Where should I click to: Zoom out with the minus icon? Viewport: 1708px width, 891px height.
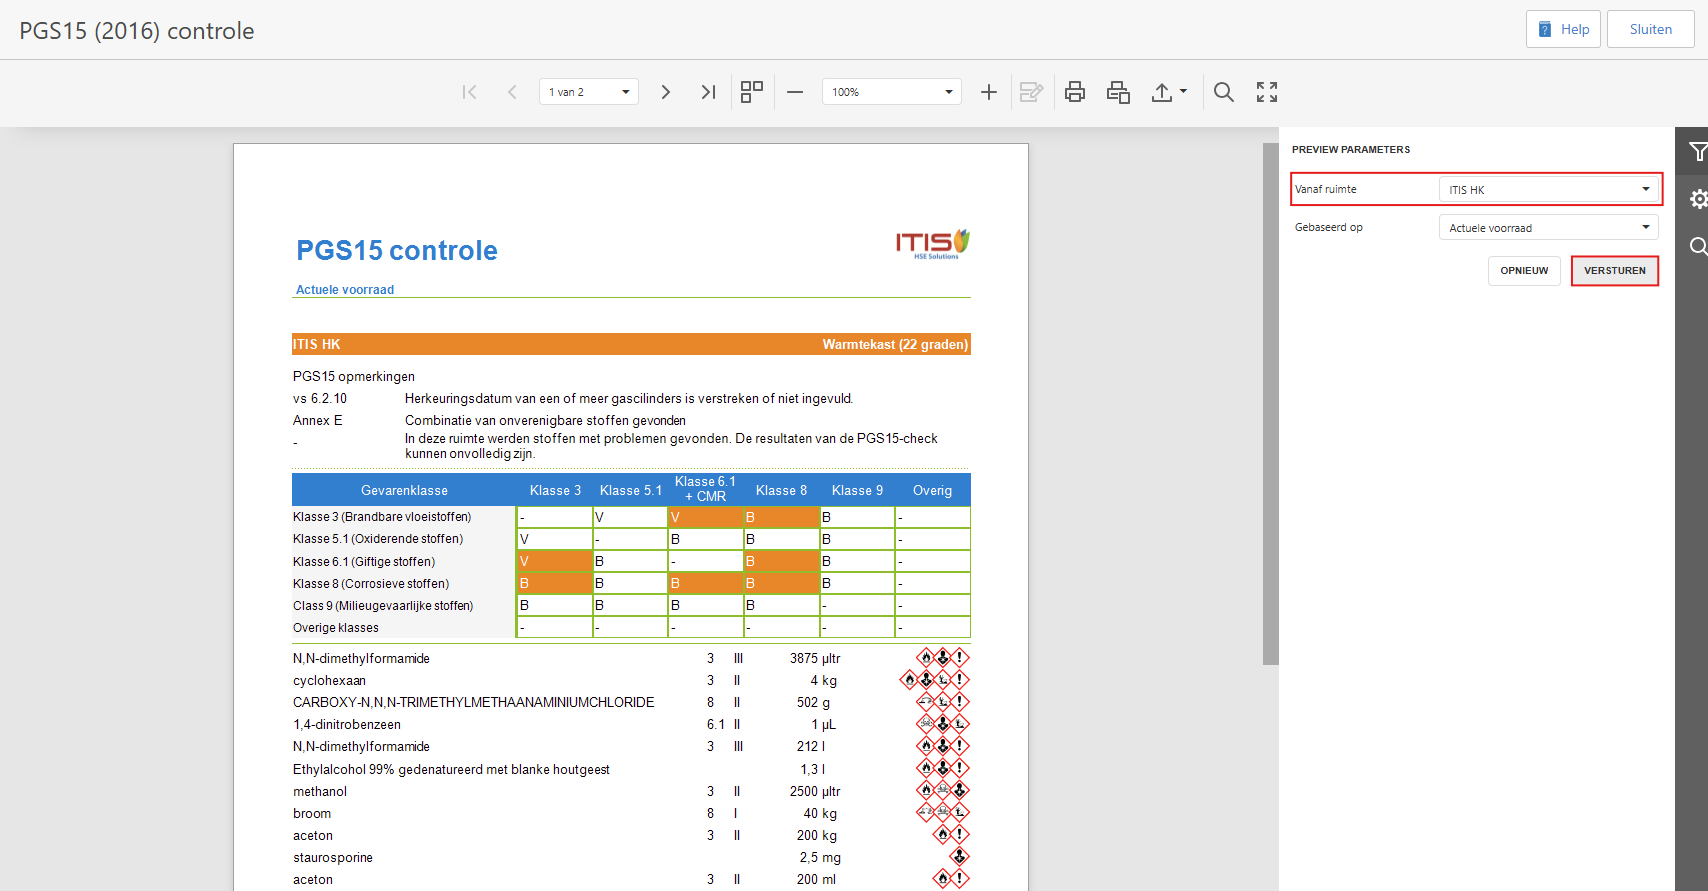click(795, 92)
